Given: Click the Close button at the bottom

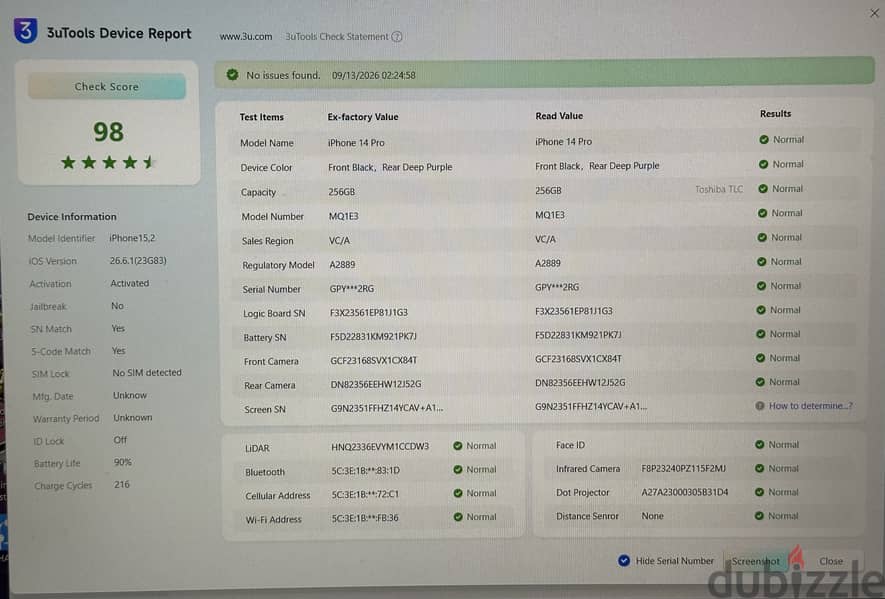Looking at the screenshot, I should (831, 561).
